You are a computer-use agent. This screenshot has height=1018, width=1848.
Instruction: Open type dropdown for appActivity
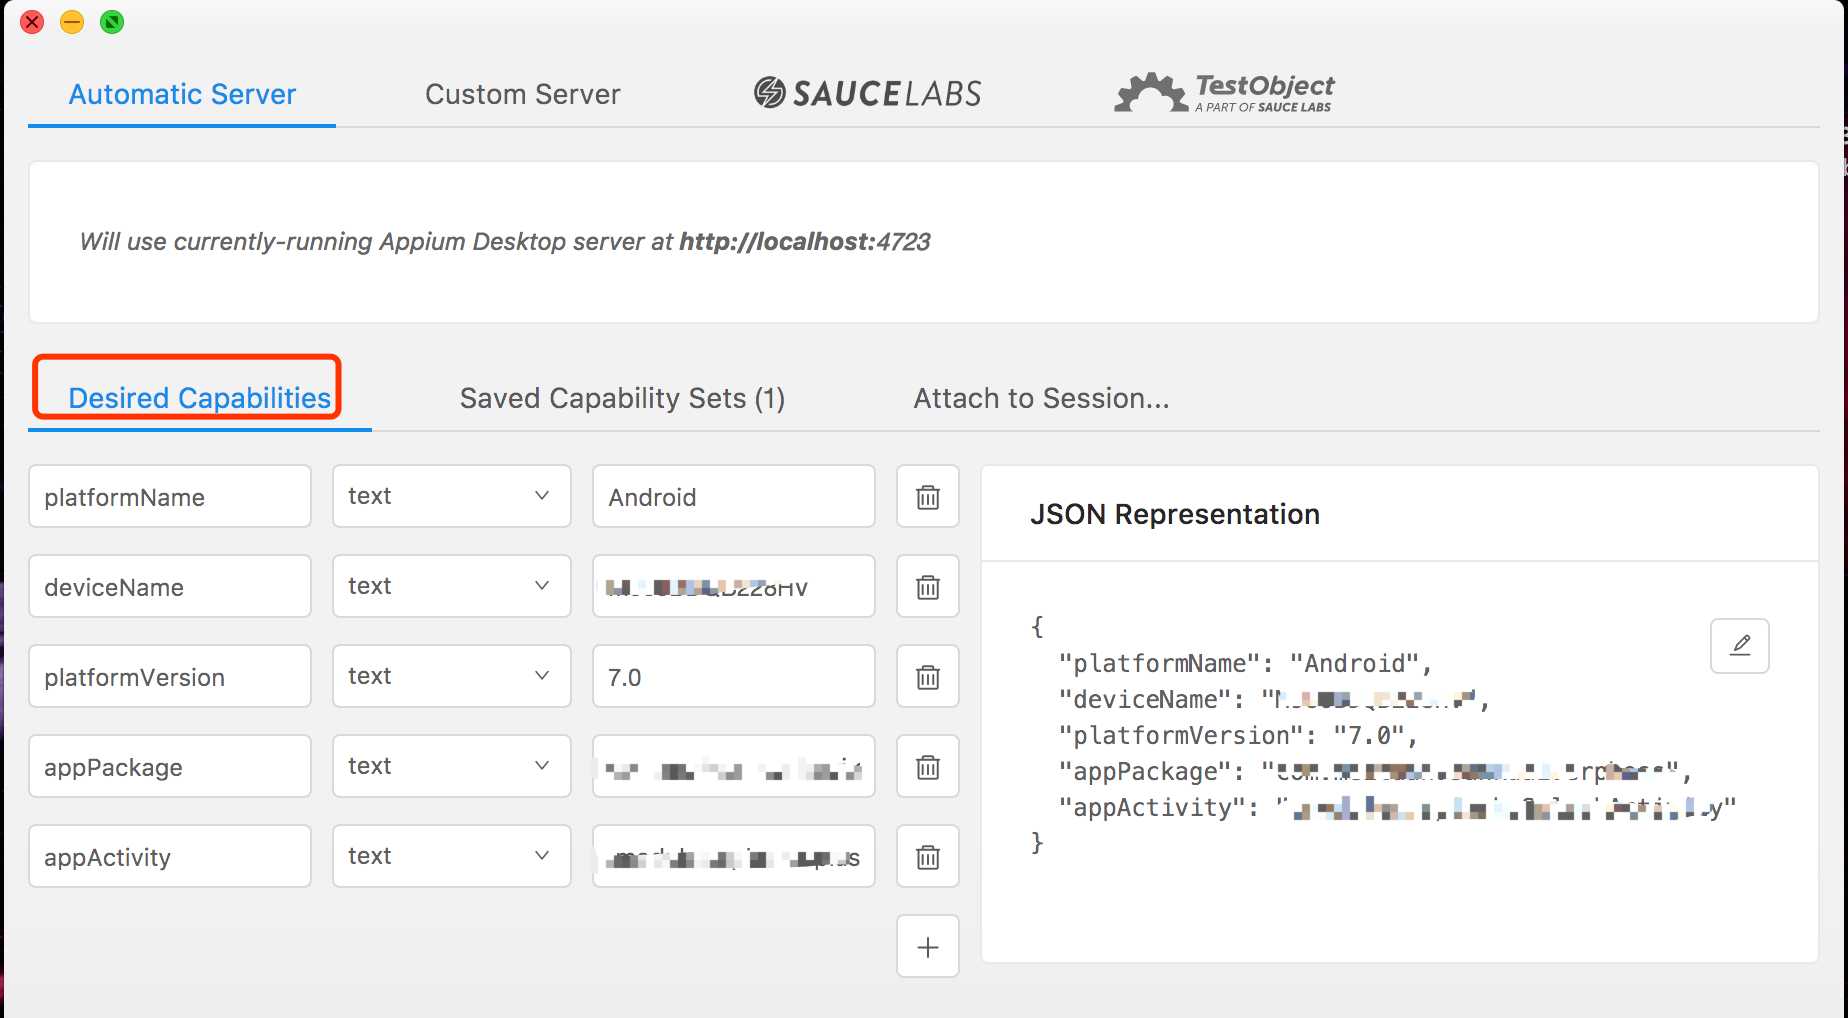pyautogui.click(x=452, y=856)
